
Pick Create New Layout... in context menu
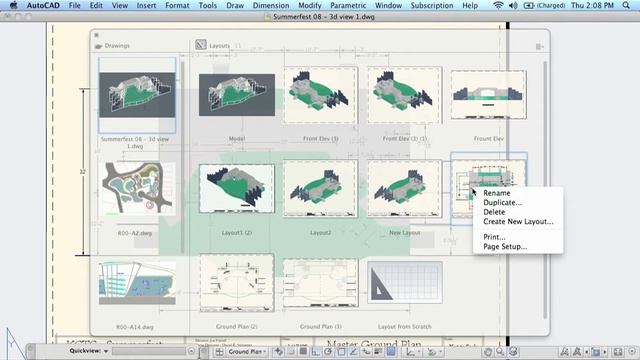518,221
